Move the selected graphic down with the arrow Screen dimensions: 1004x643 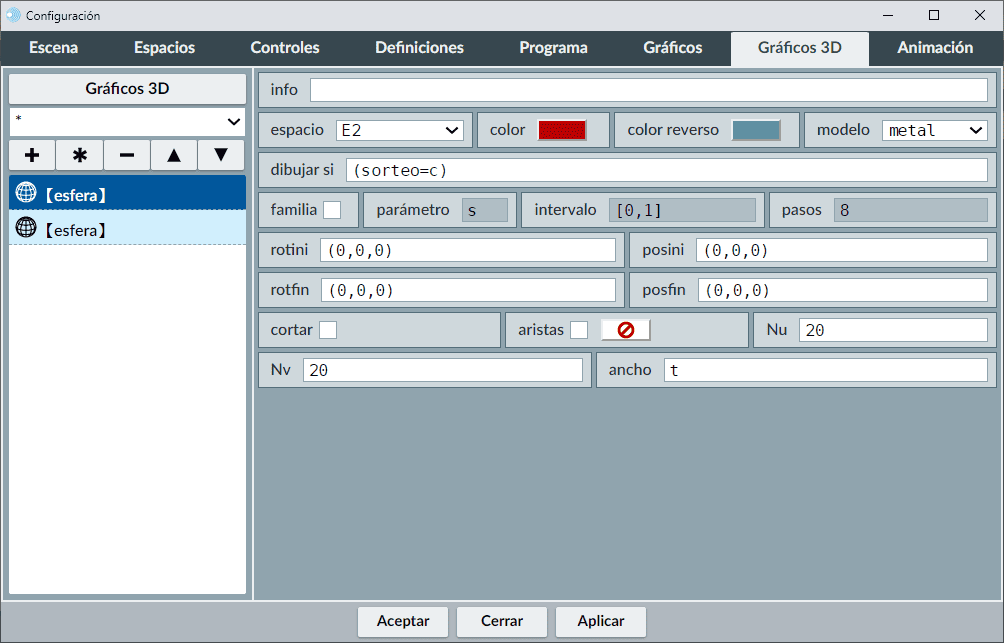coord(221,155)
